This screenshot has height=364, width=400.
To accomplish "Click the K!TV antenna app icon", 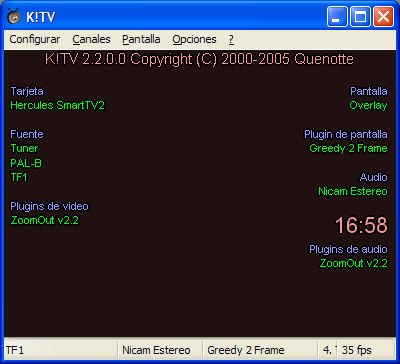I will click(14, 16).
